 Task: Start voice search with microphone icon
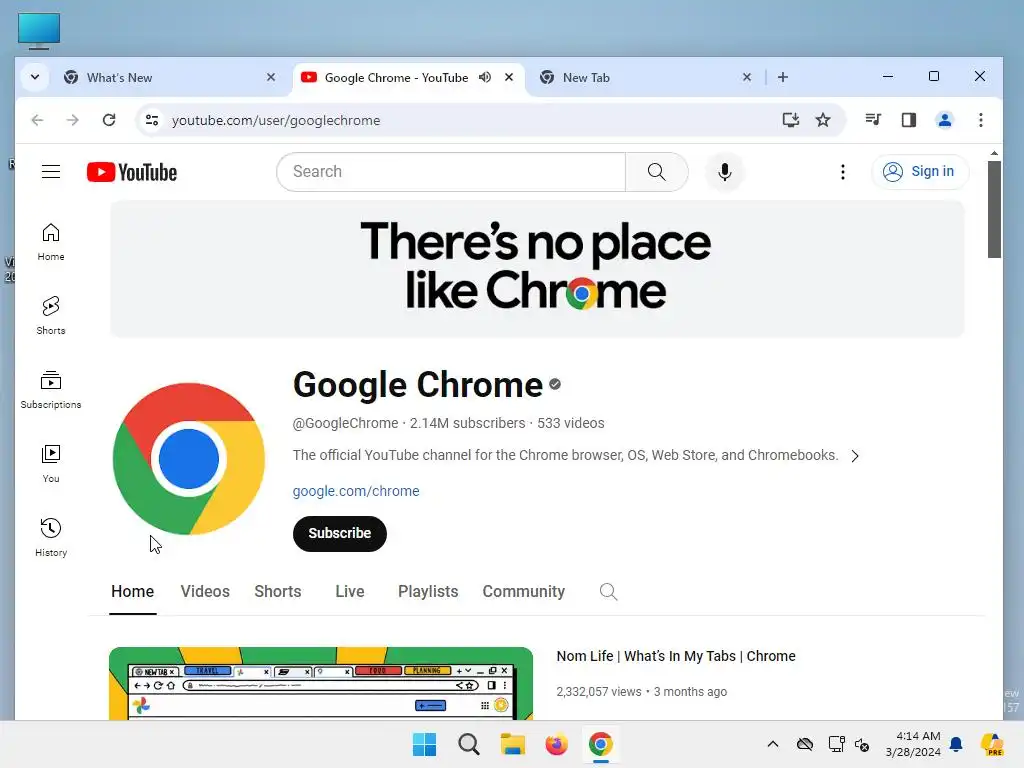724,172
